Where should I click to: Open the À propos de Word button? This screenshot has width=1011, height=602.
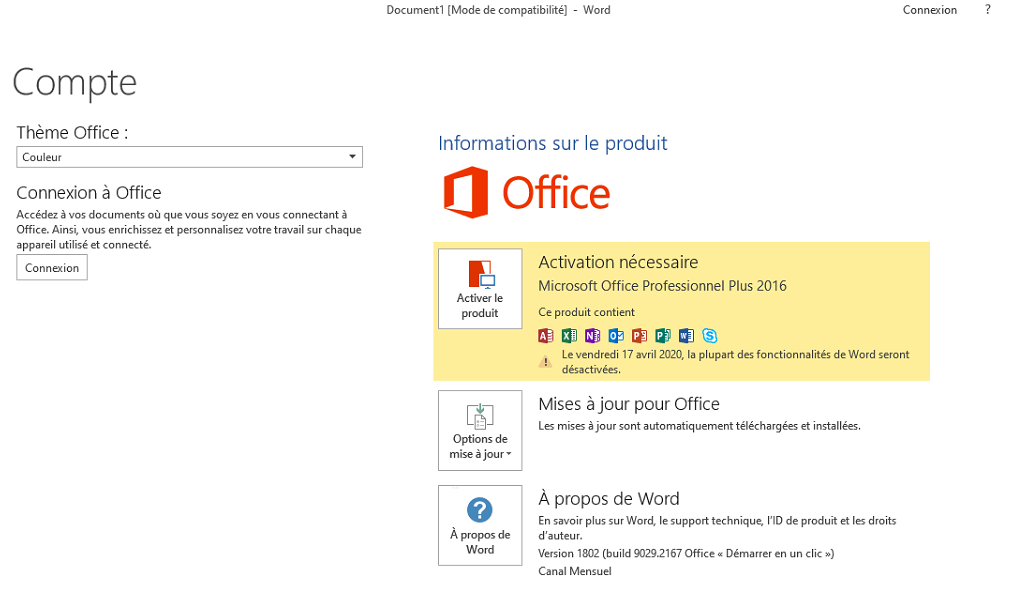click(480, 525)
